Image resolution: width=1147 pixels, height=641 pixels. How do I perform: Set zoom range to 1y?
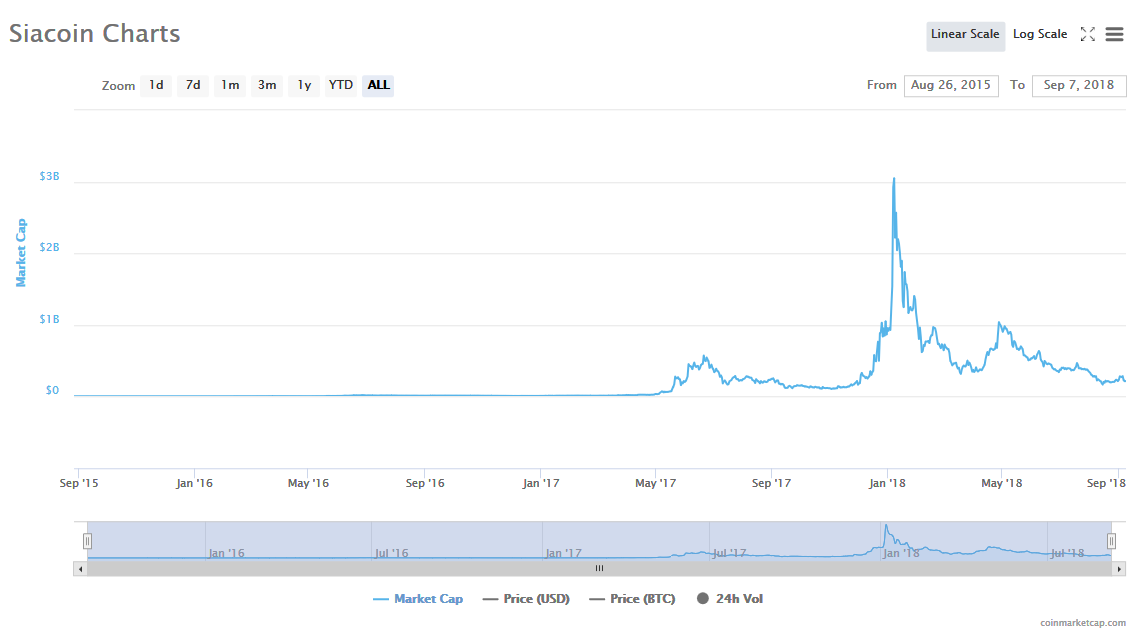coord(304,85)
